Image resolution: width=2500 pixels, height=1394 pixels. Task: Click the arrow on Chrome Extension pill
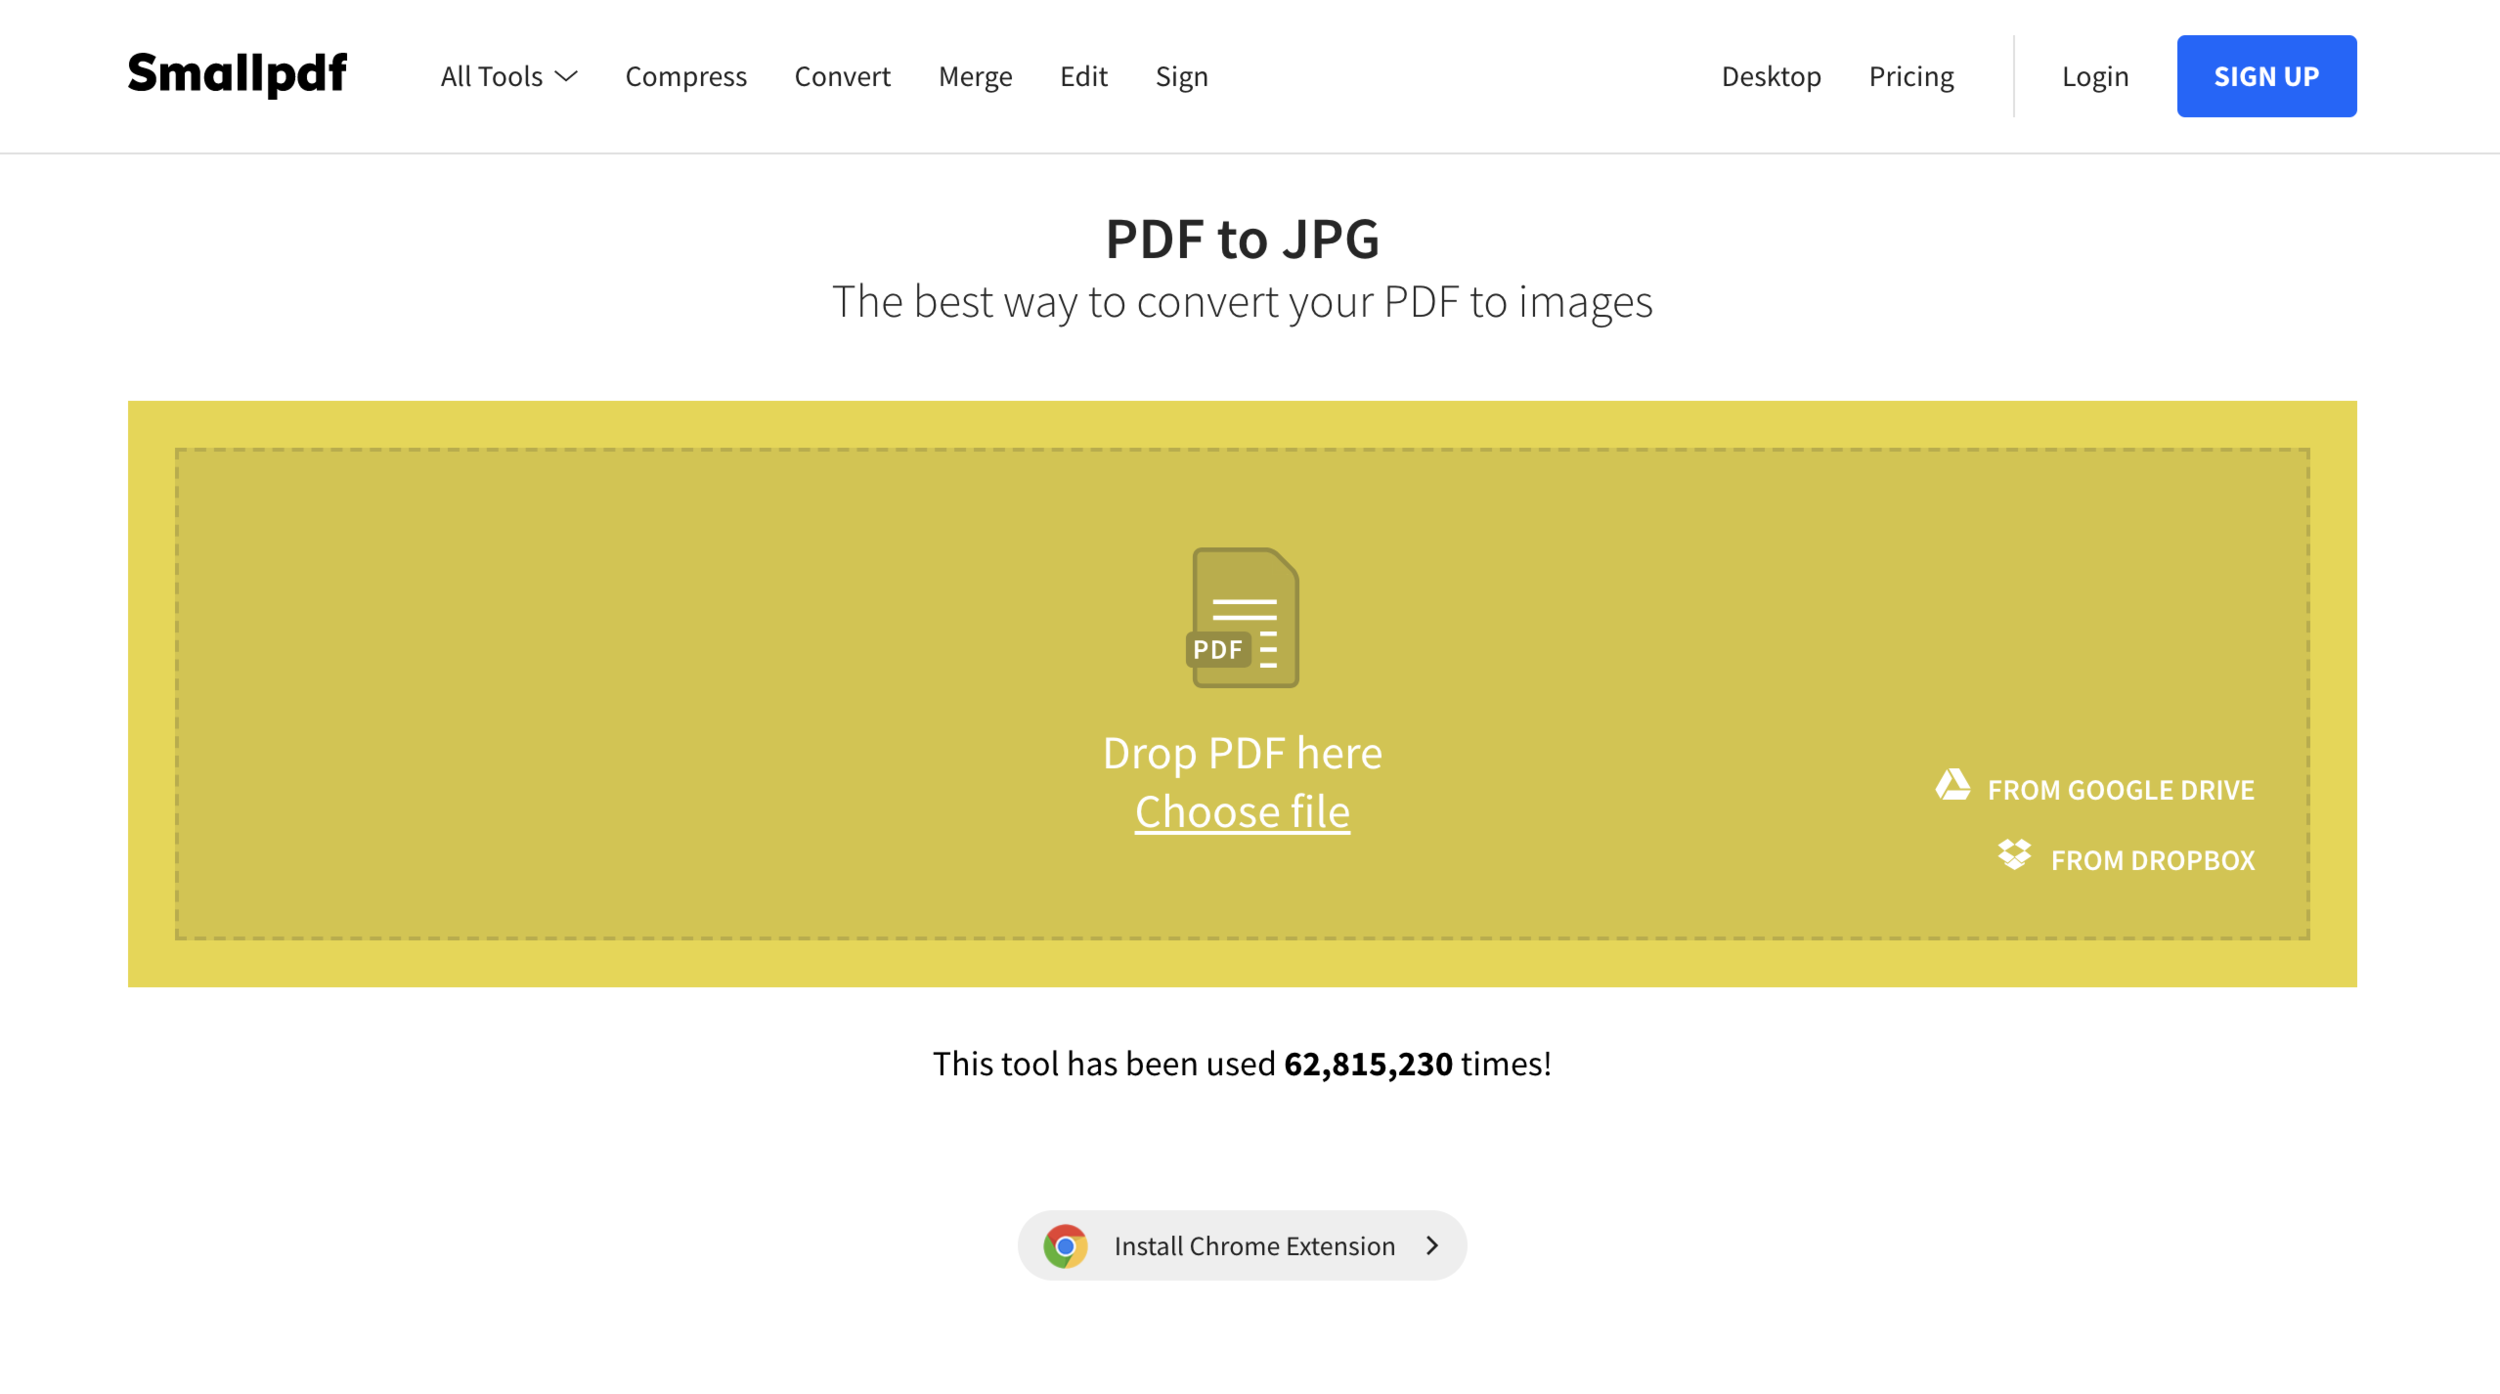point(1432,1246)
